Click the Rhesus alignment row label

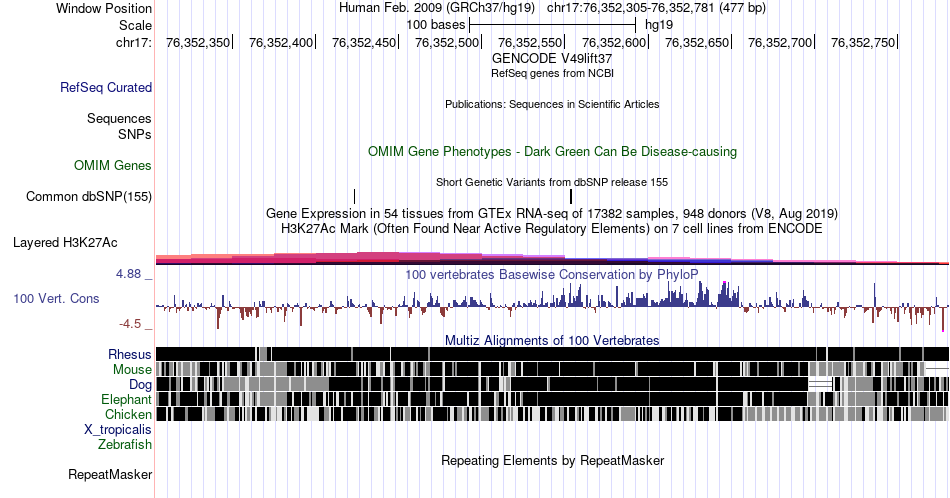[130, 354]
